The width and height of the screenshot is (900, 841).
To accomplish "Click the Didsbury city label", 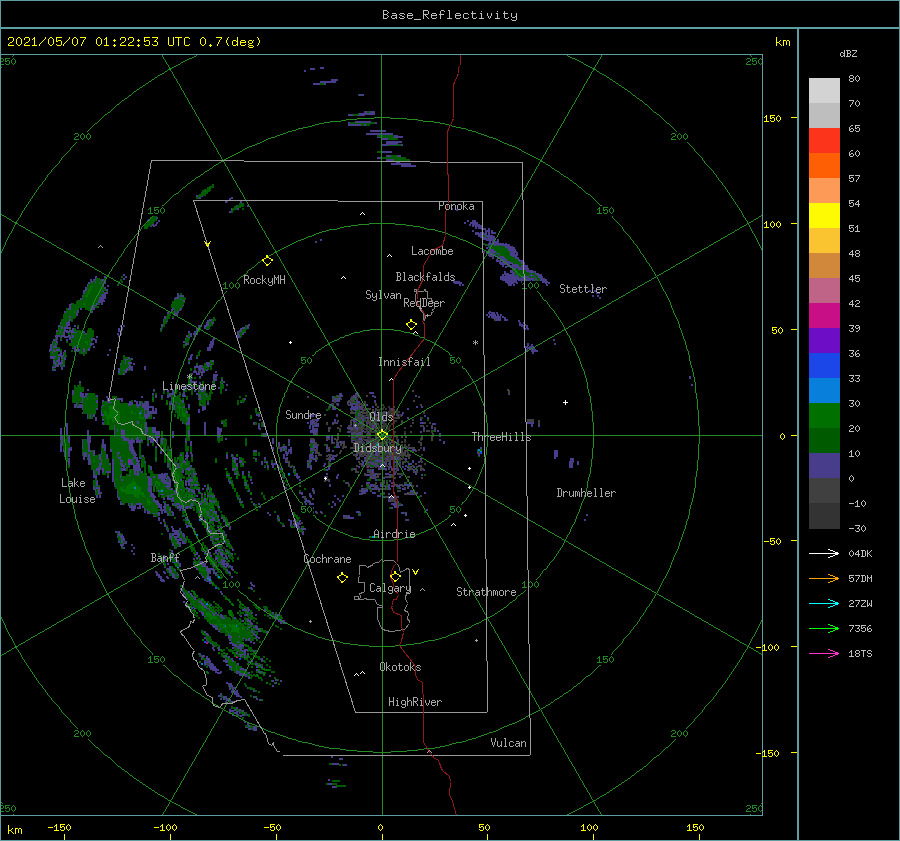I will 377,448.
